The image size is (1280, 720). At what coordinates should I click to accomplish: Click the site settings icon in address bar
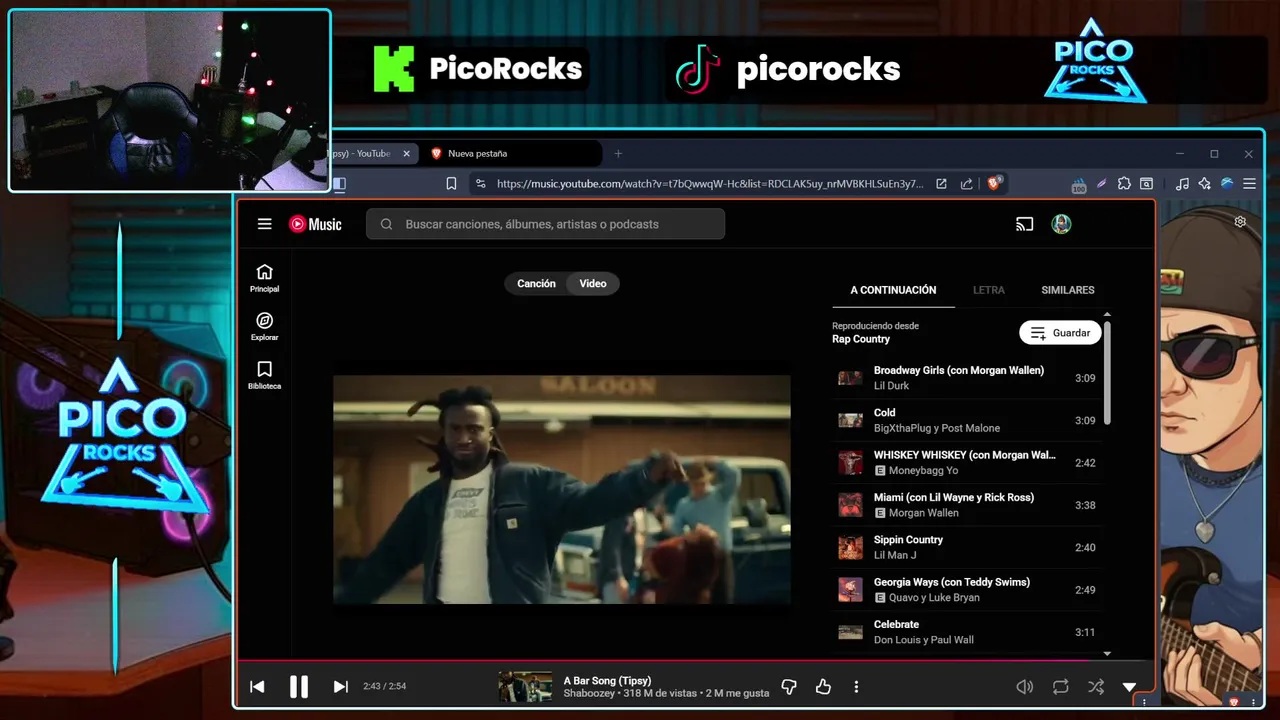[480, 184]
